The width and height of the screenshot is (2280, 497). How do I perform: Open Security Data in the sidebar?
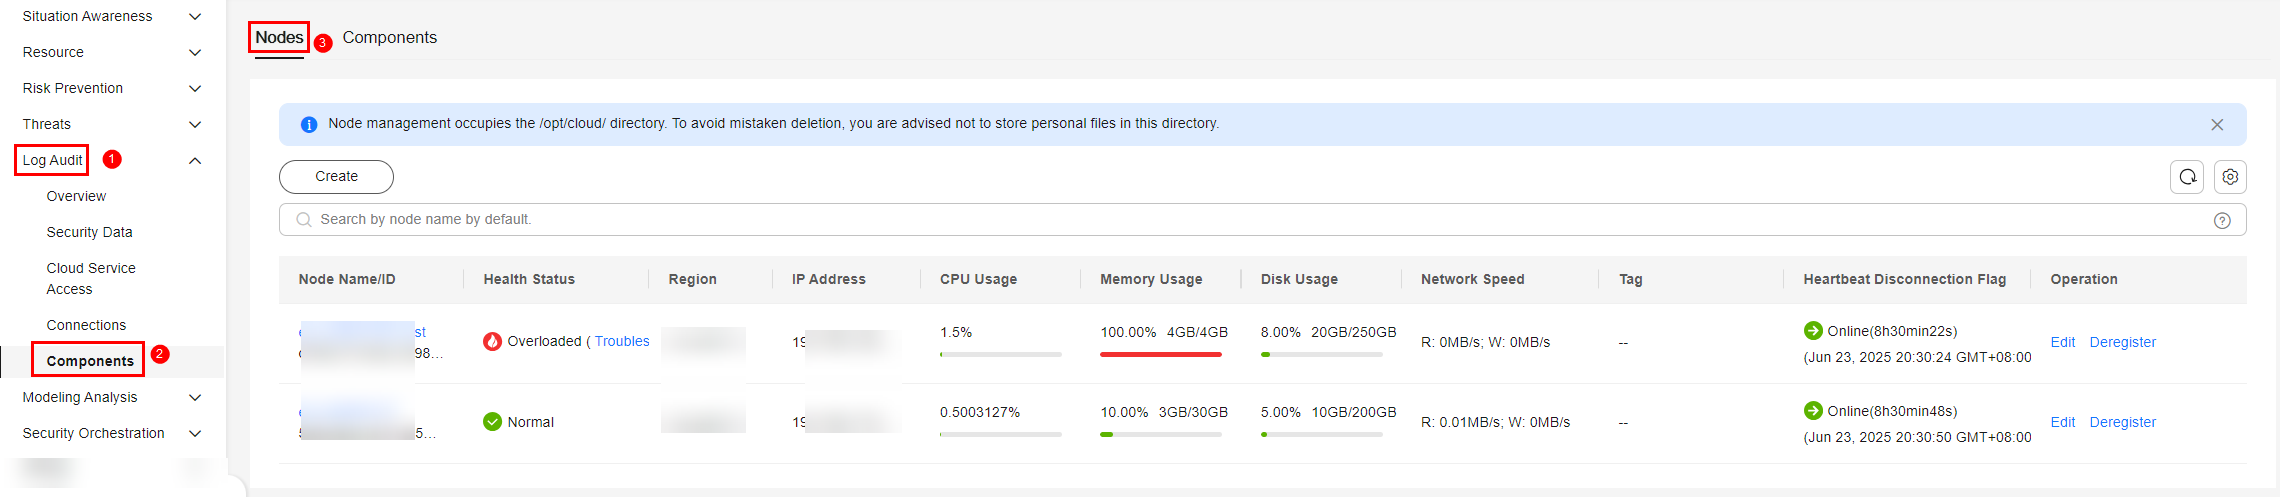click(x=89, y=232)
